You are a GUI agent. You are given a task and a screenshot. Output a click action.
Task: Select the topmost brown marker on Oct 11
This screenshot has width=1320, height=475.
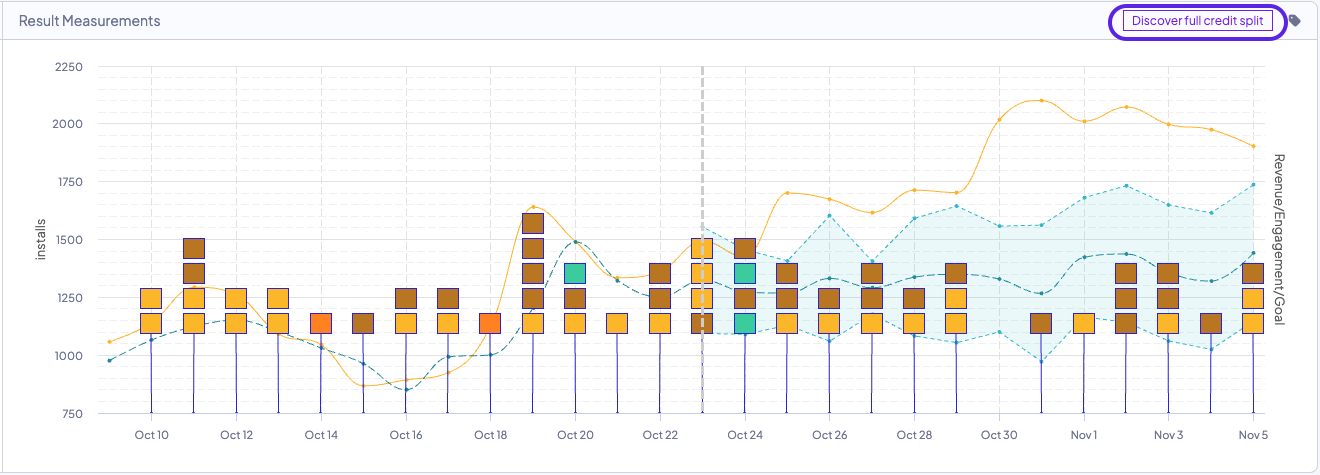pyautogui.click(x=194, y=248)
